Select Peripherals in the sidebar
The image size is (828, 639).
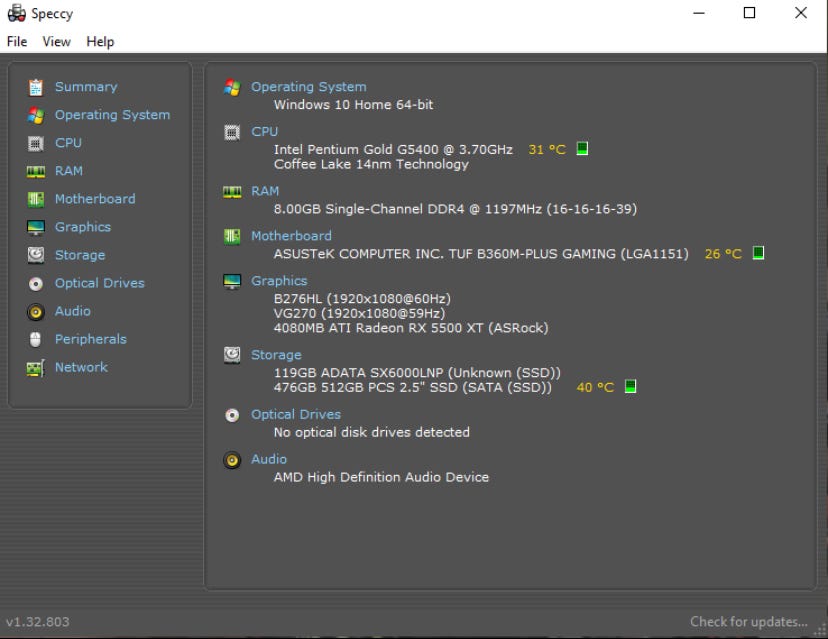(91, 339)
